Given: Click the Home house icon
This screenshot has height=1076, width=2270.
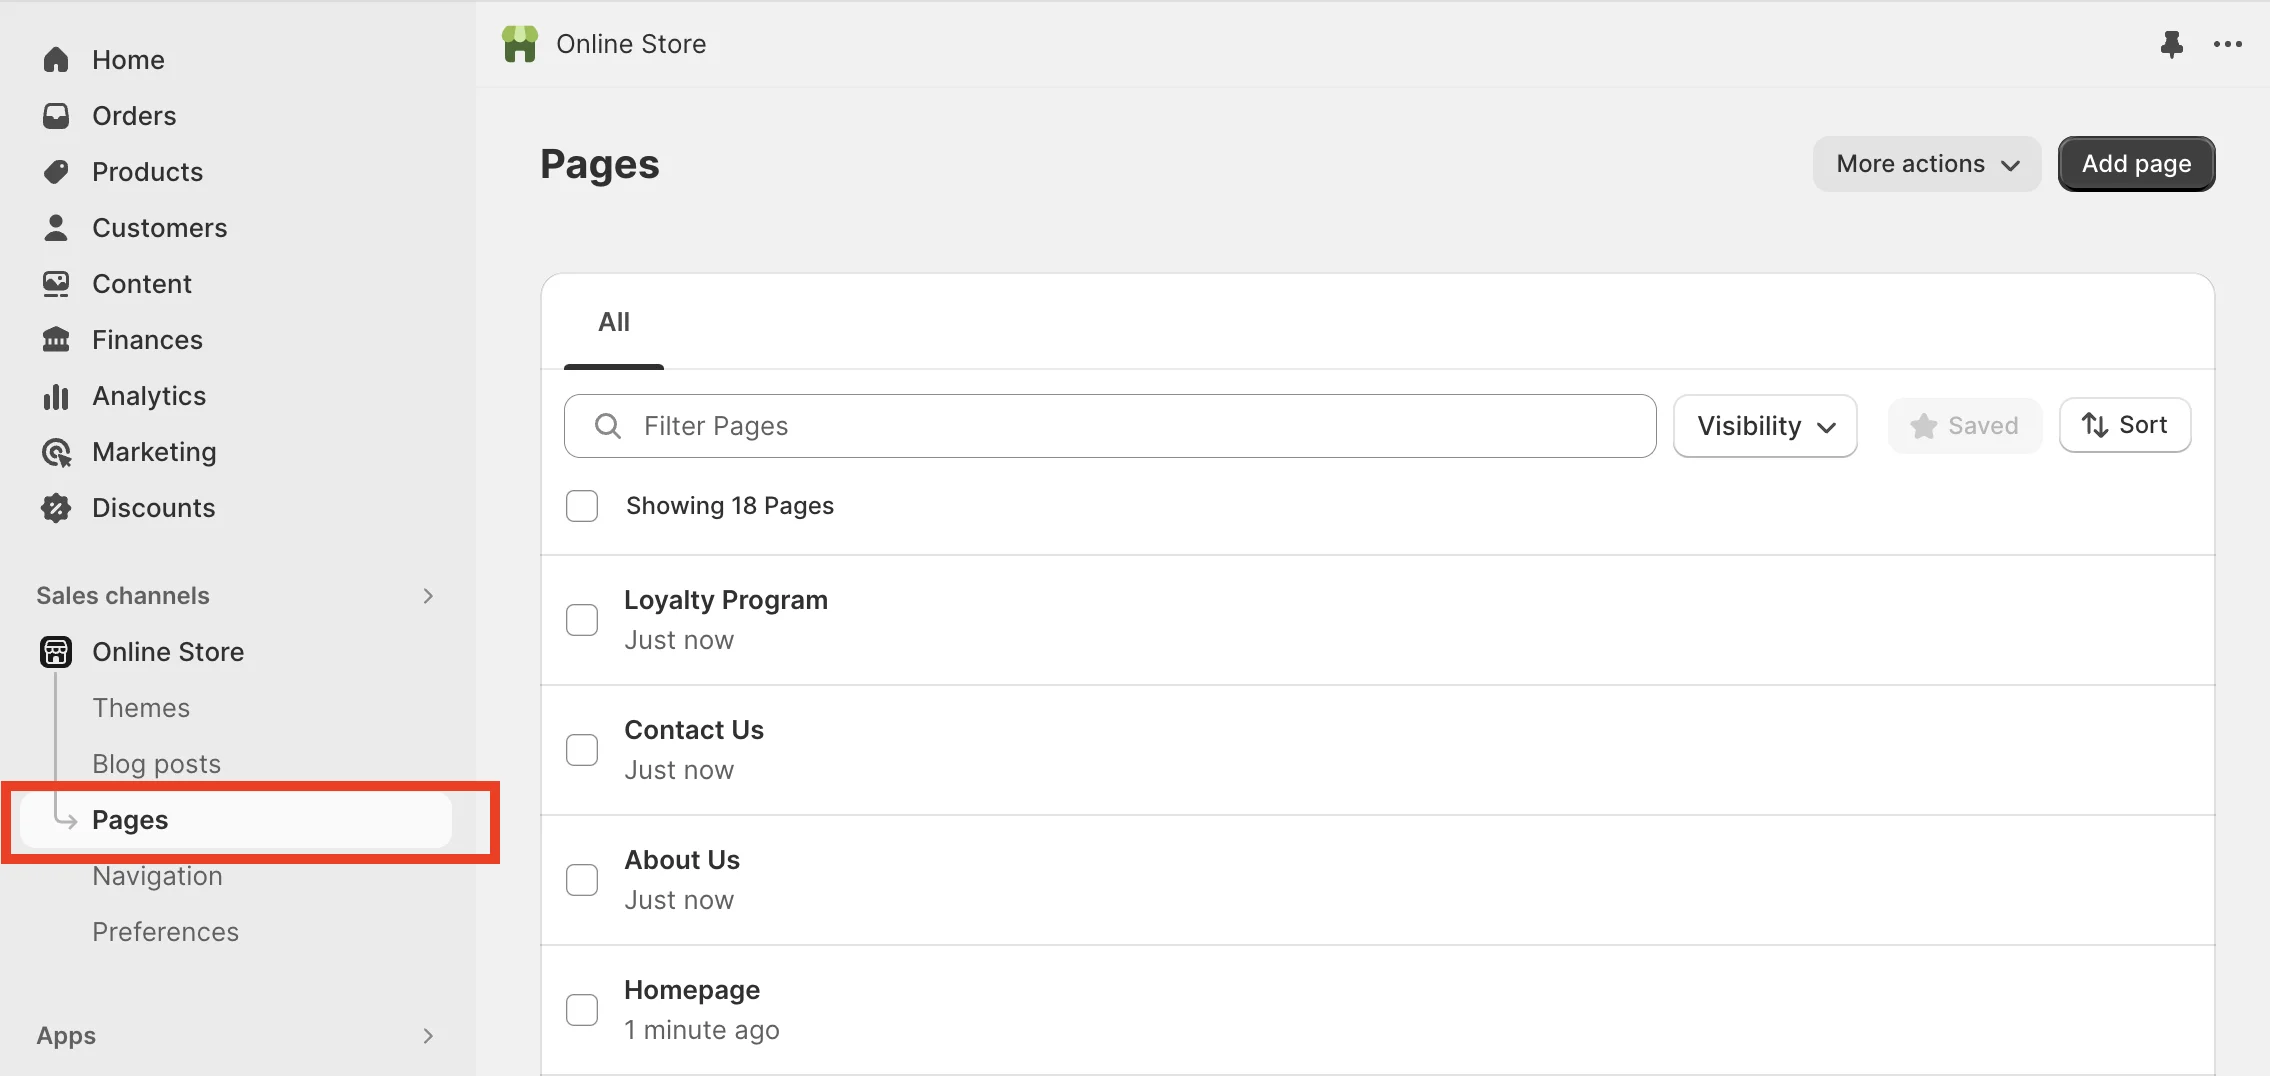Looking at the screenshot, I should (56, 60).
